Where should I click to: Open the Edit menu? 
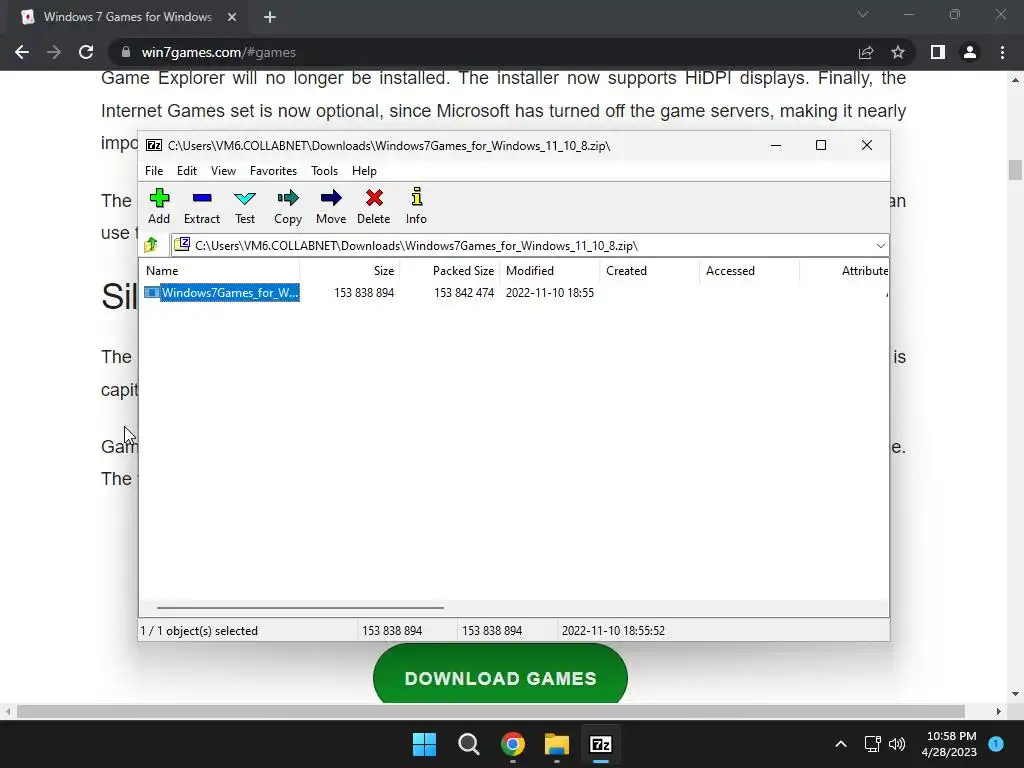coord(187,170)
